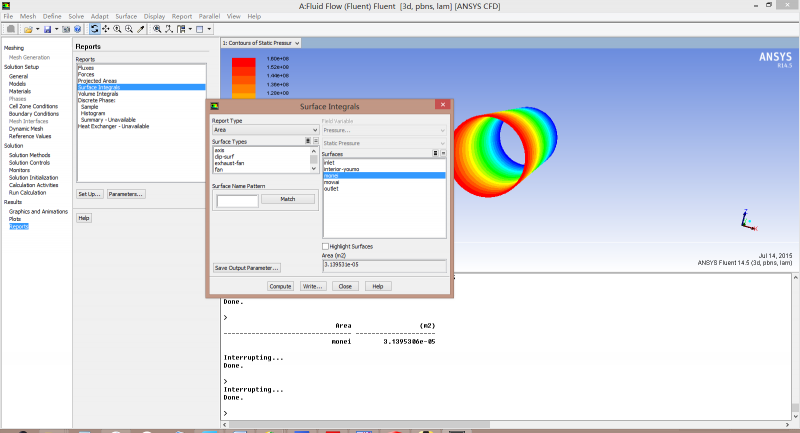Deselect all Surfaces list entries icon
The image size is (800, 433).
click(443, 153)
